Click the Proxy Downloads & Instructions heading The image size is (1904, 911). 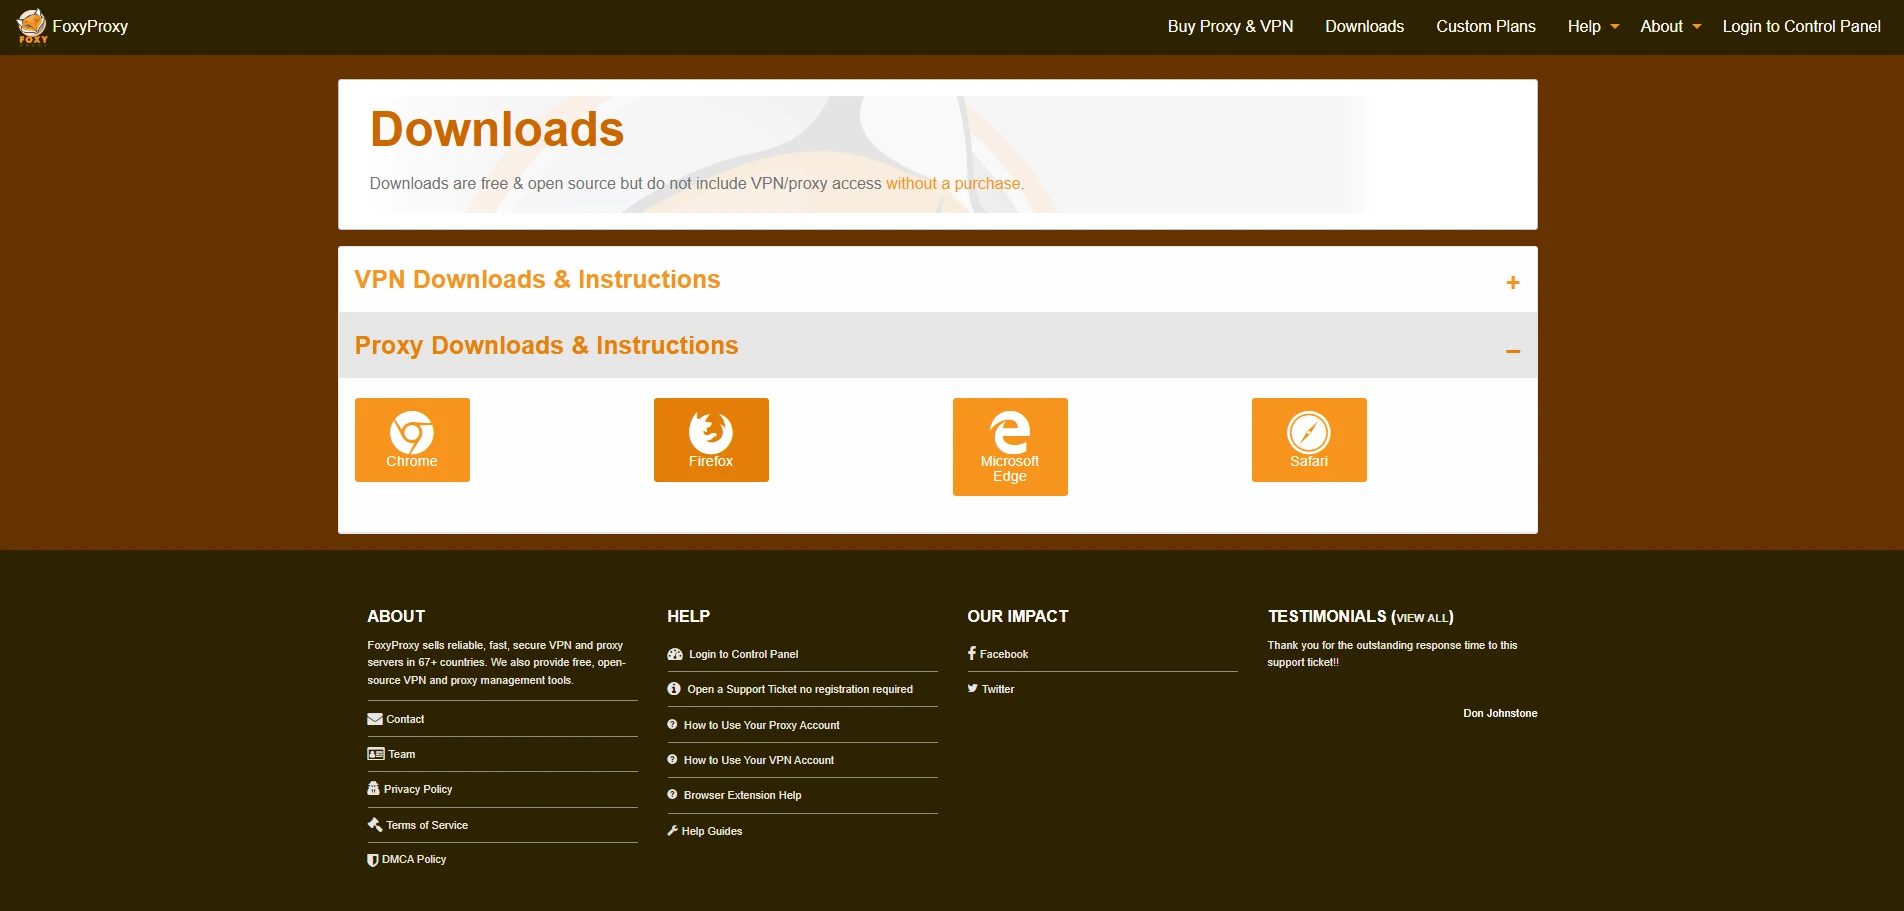click(x=546, y=346)
